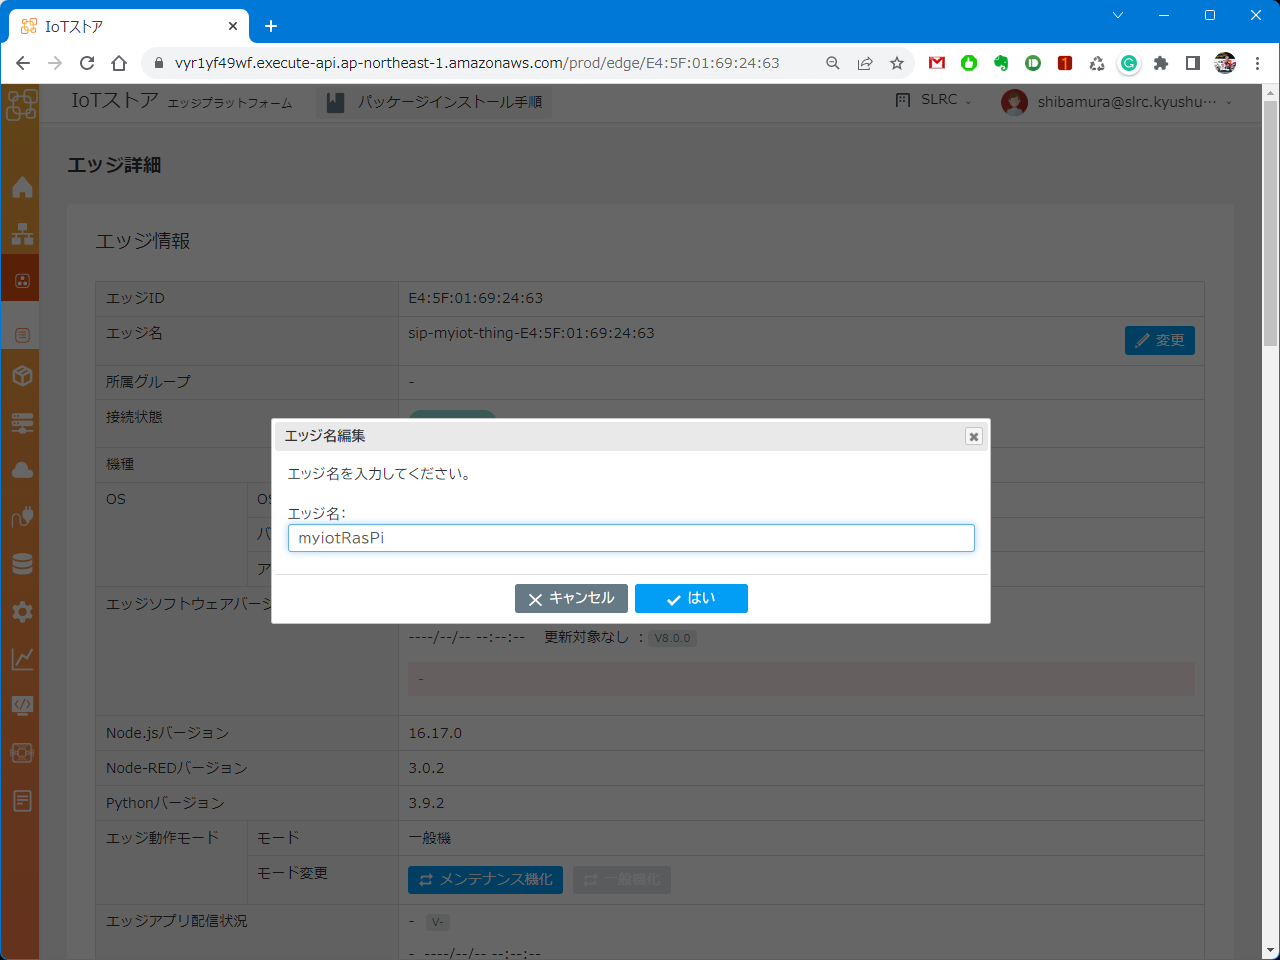The image size is (1280, 960).
Task: Open the Grammarly extension icon
Action: coord(1129,63)
